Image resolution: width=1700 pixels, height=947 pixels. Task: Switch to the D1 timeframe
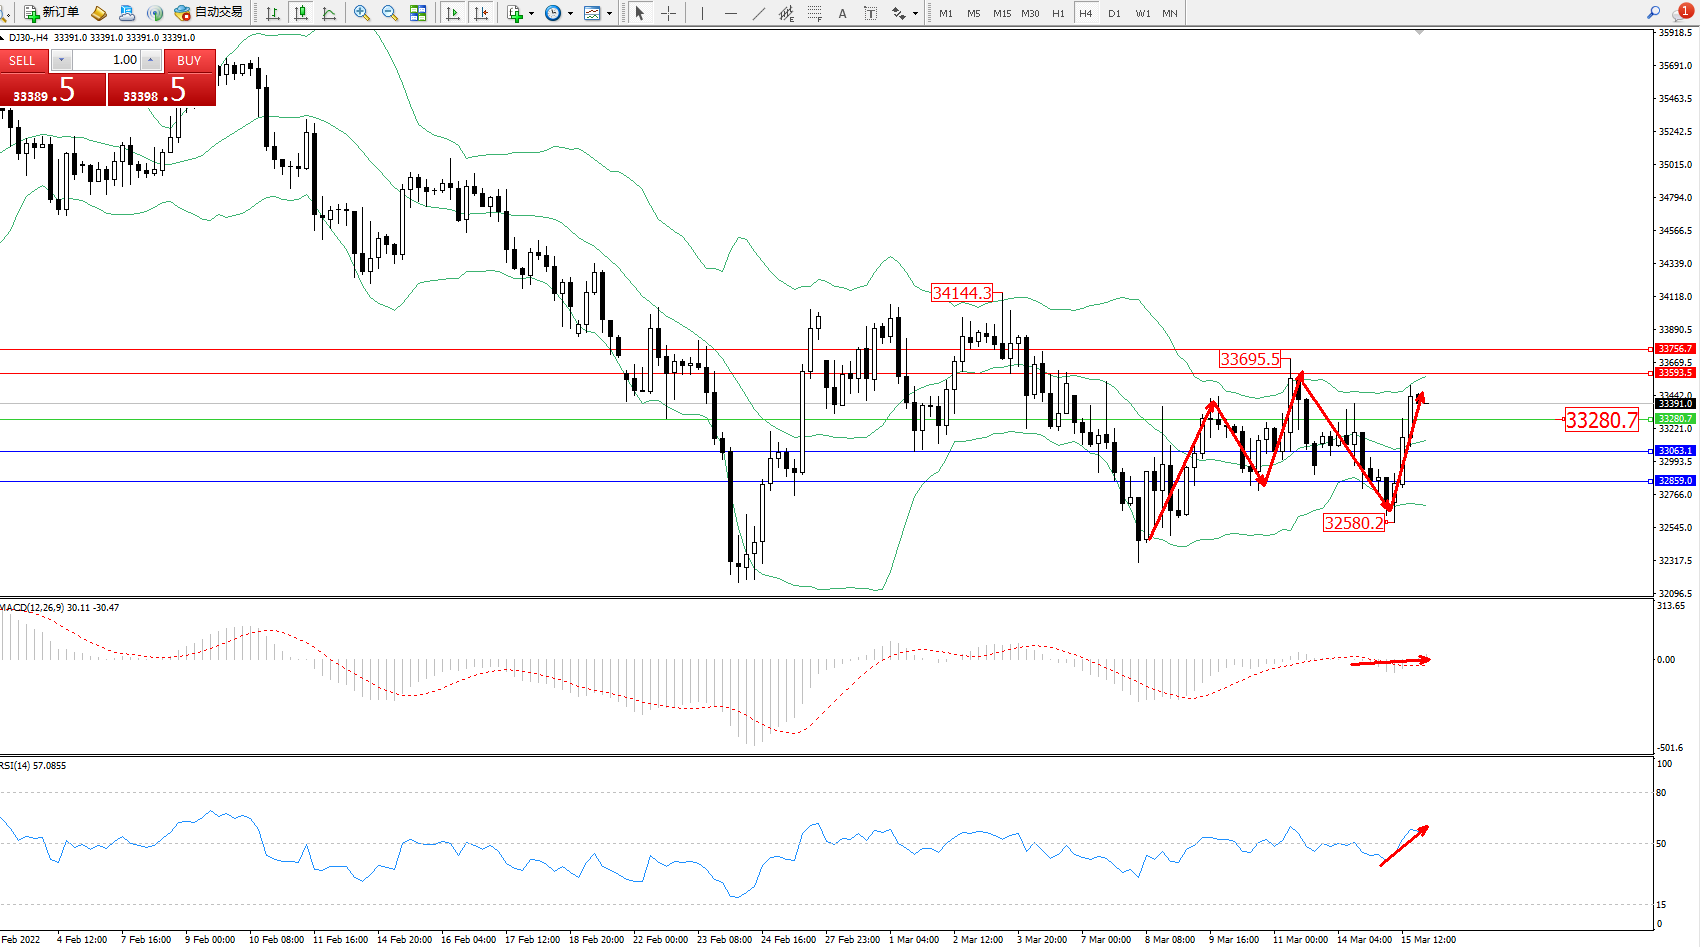click(1114, 13)
